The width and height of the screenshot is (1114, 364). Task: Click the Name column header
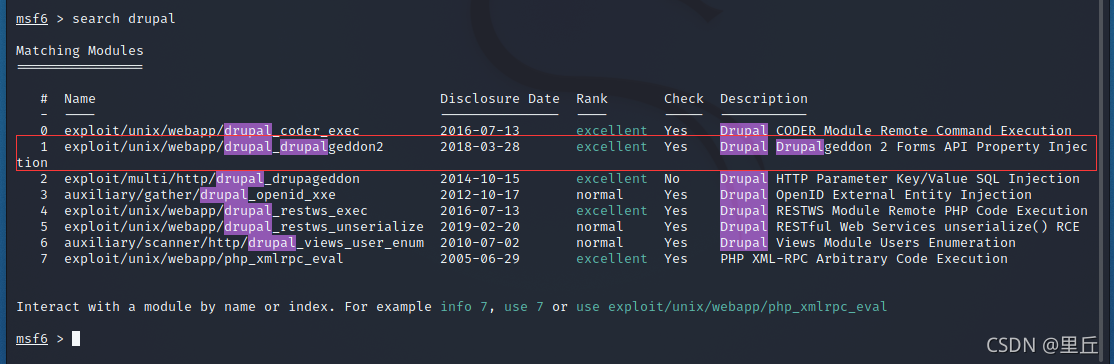(80, 99)
